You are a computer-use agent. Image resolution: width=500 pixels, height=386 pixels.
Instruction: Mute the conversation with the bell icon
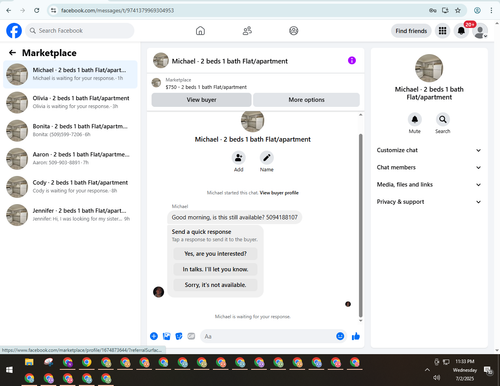coord(415,119)
